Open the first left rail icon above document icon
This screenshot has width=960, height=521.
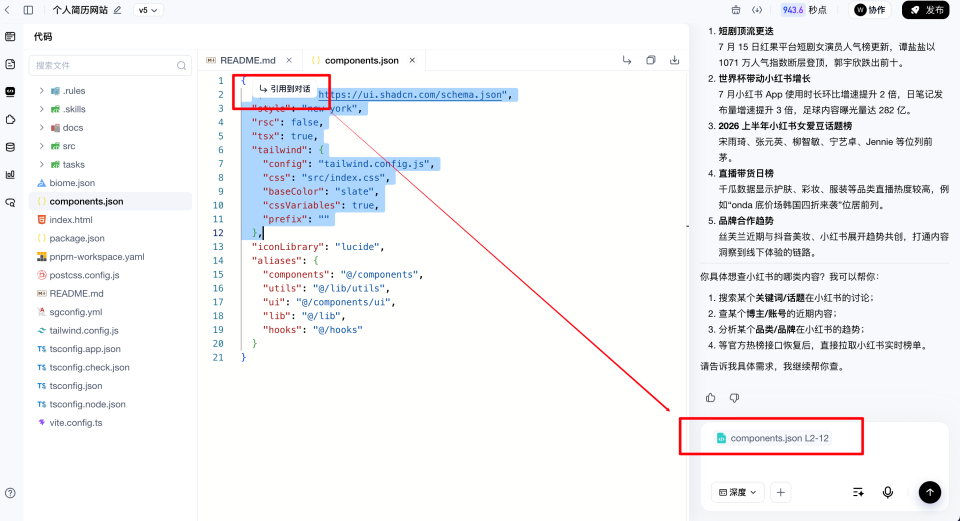coord(10,37)
